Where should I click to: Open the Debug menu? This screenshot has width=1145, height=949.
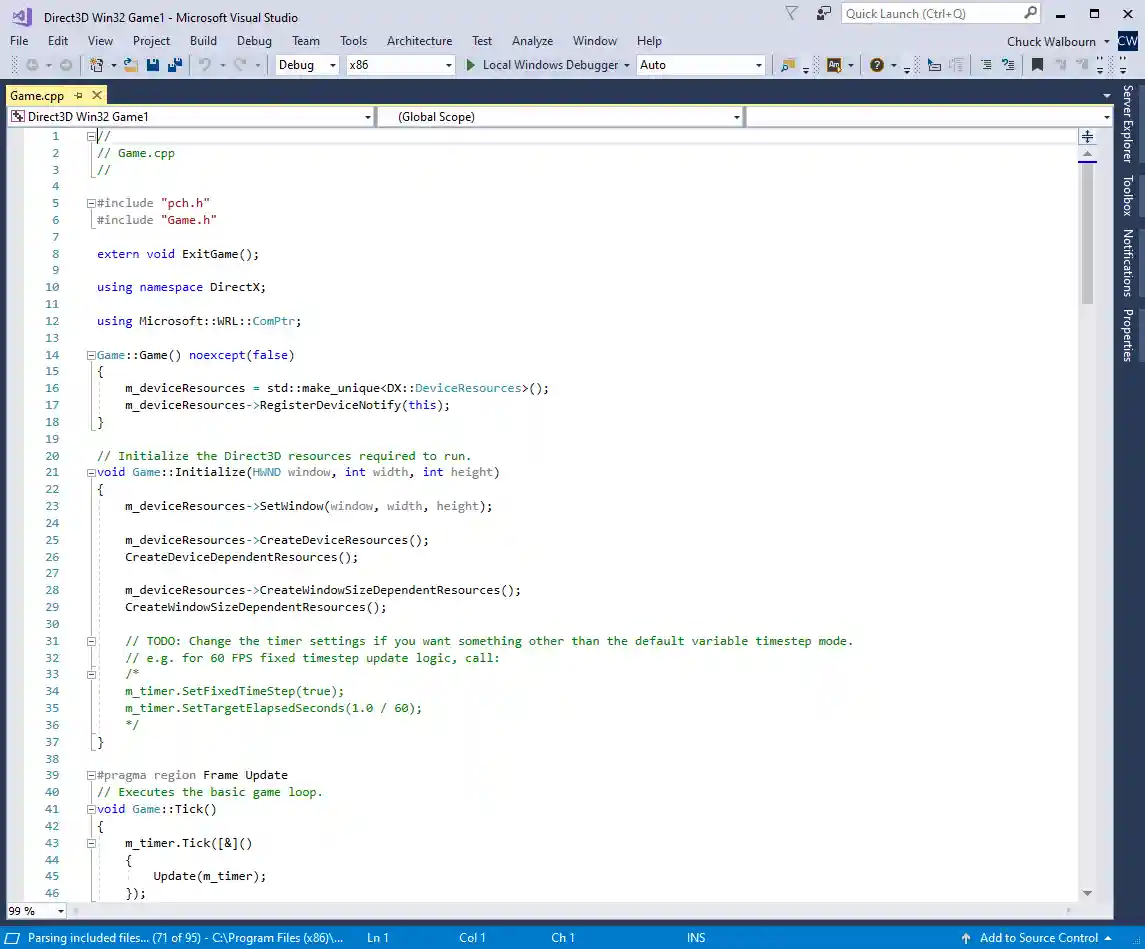(254, 41)
